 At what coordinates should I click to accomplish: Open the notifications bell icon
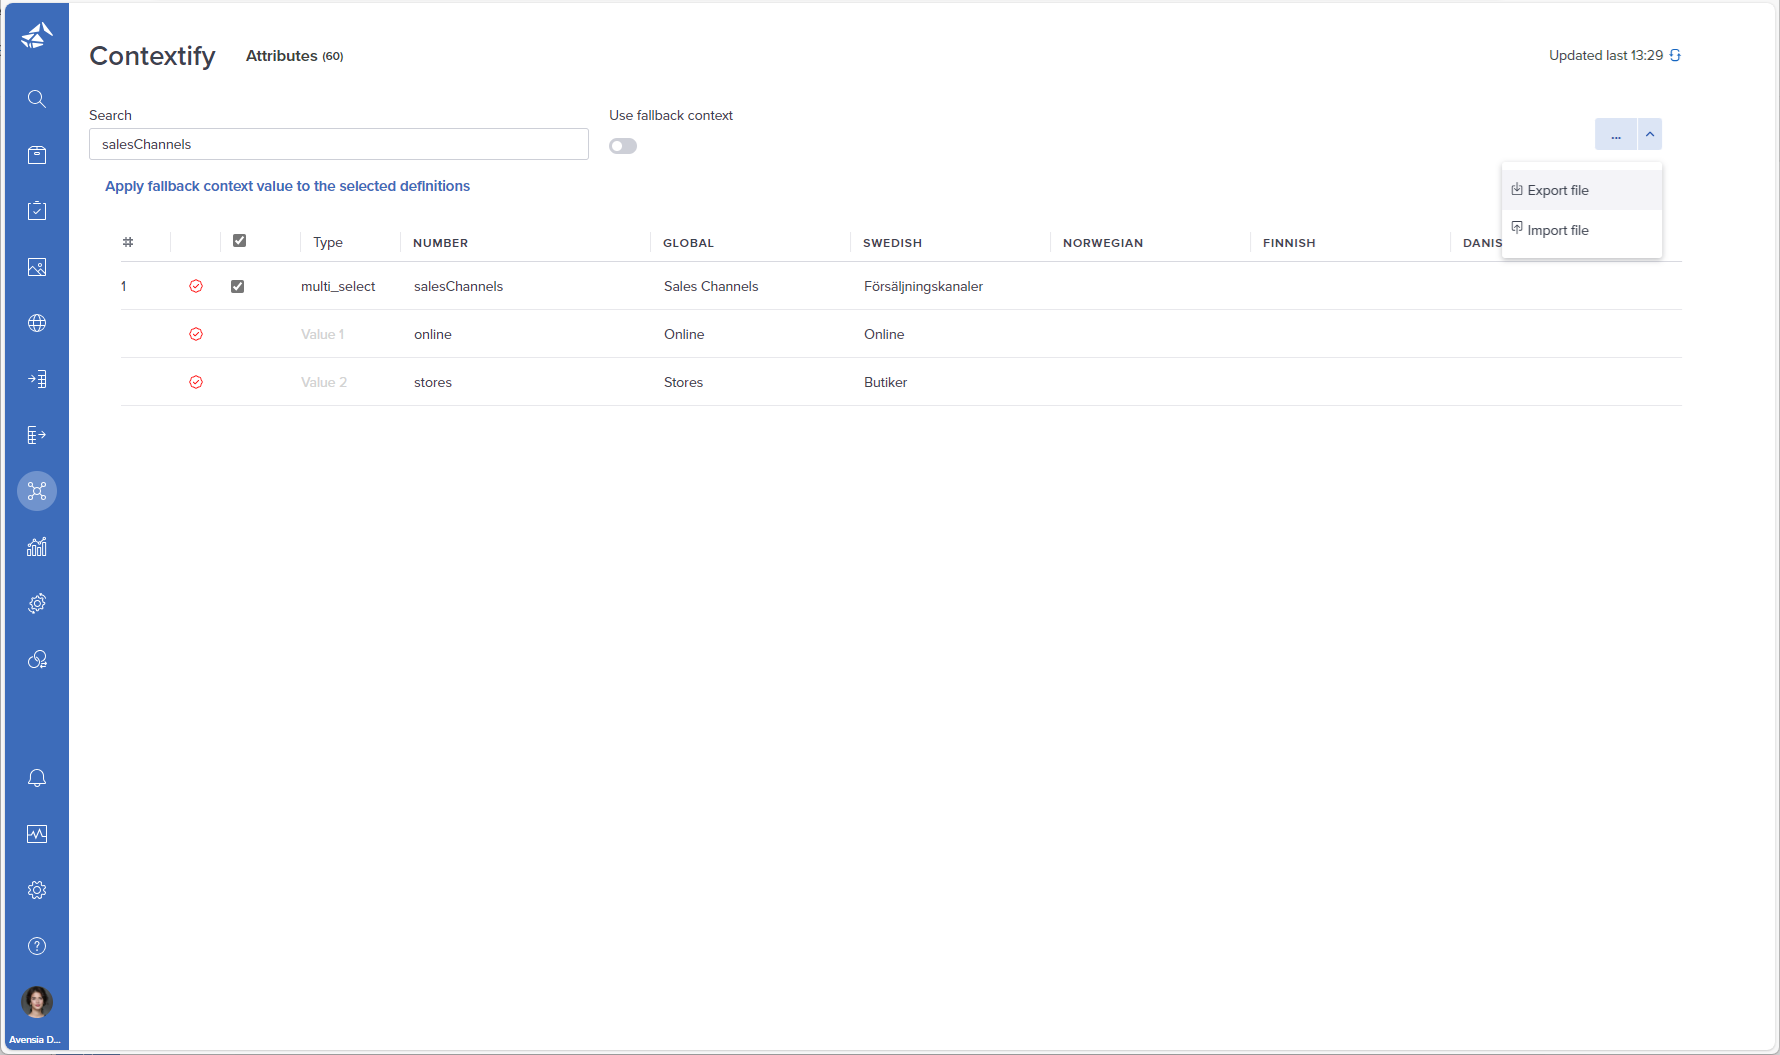tap(37, 778)
